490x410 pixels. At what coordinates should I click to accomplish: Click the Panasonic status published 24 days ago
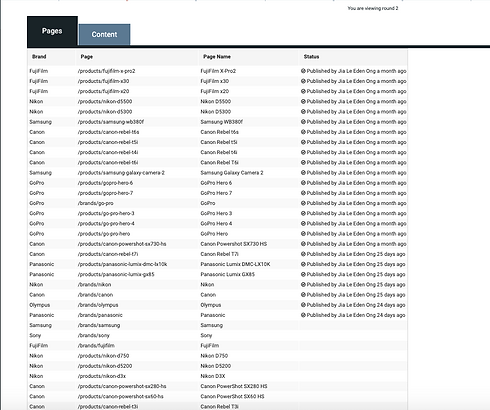353,315
